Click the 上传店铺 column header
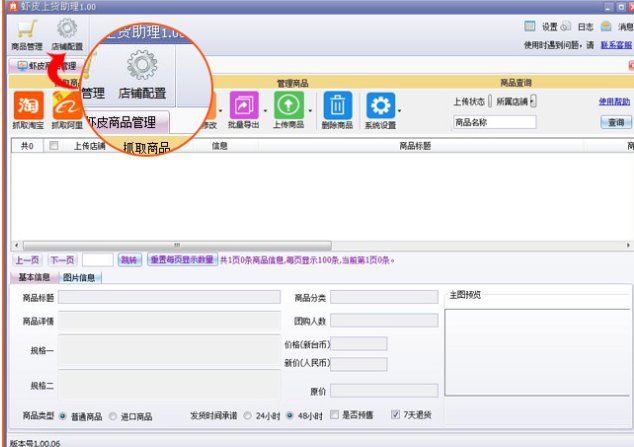 (89, 146)
